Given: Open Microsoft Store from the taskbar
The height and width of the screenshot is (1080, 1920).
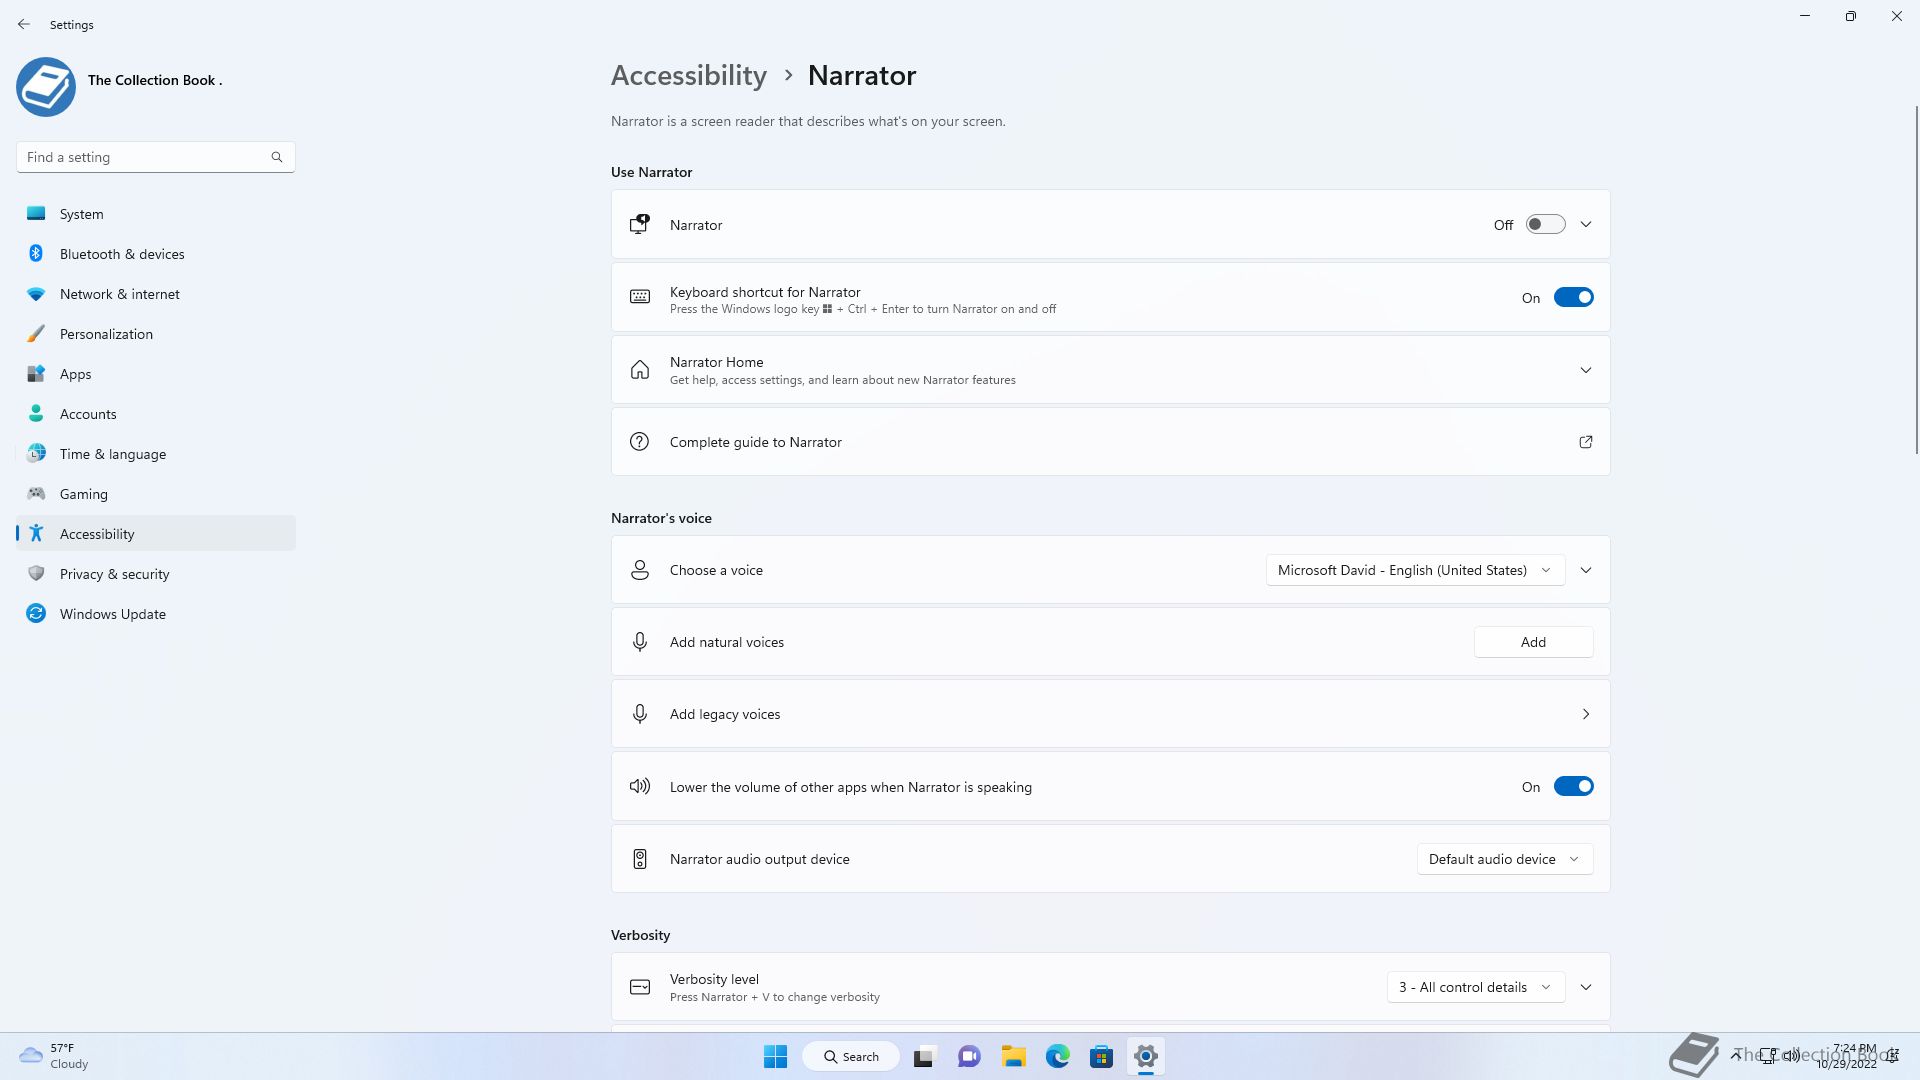Looking at the screenshot, I should tap(1102, 1056).
